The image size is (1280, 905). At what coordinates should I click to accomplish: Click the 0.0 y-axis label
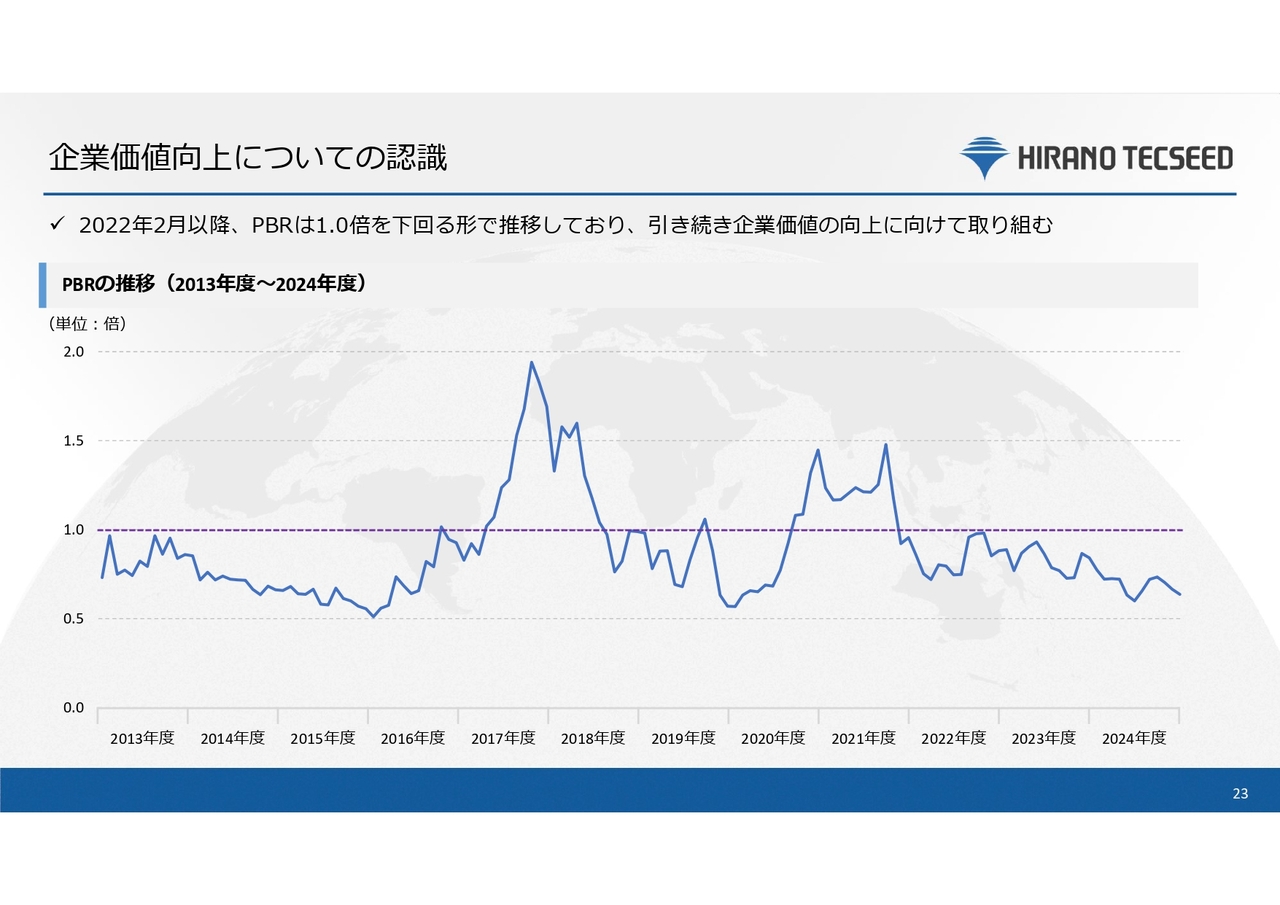click(74, 708)
